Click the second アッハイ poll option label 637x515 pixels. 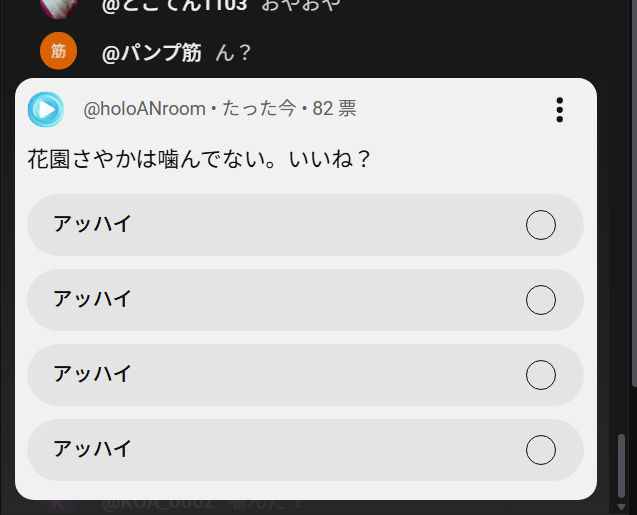(92, 299)
